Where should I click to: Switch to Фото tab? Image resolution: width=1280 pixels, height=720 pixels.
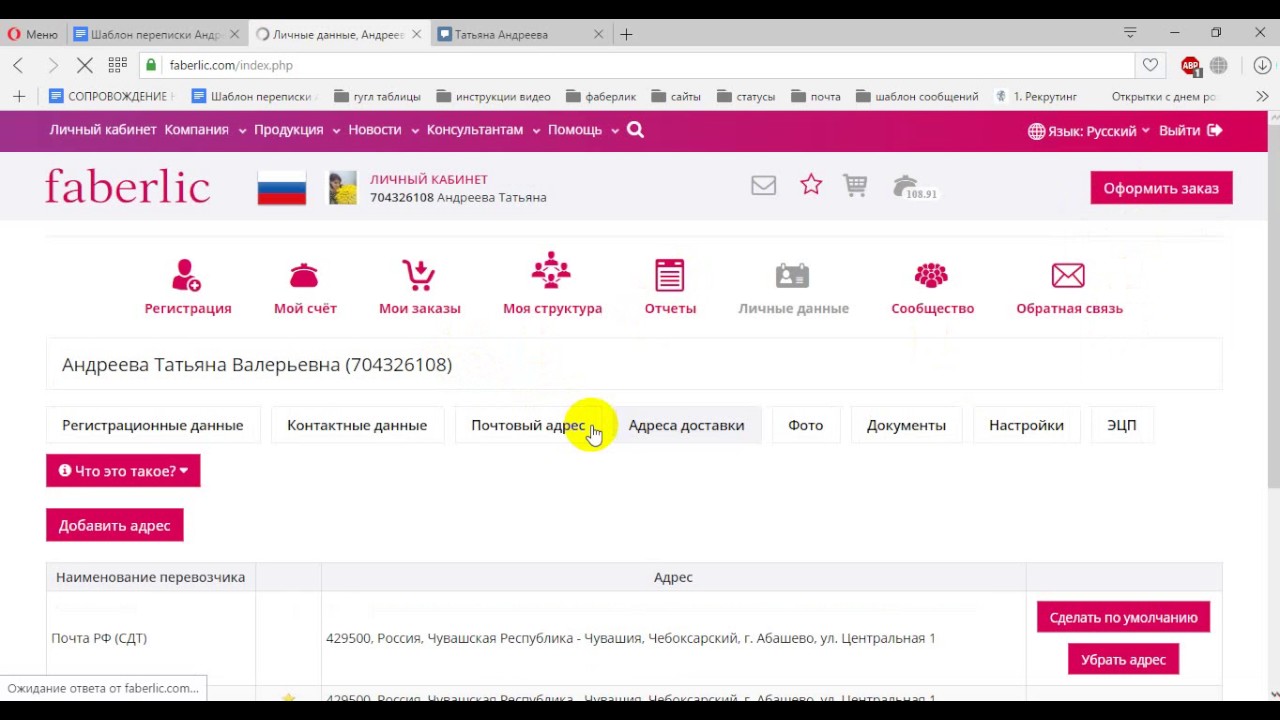pyautogui.click(x=805, y=425)
